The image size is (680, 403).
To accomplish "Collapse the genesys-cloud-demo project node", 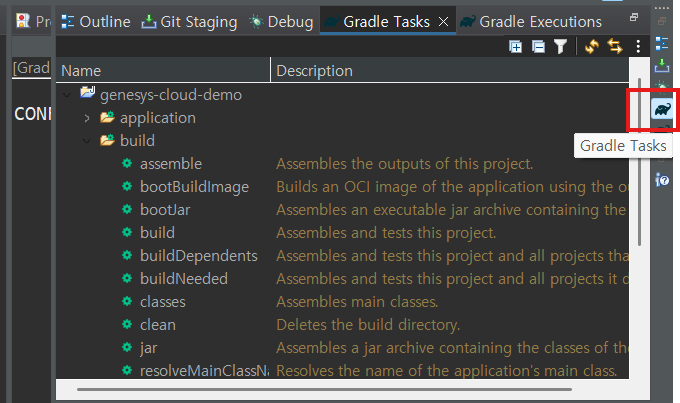I will point(67,95).
